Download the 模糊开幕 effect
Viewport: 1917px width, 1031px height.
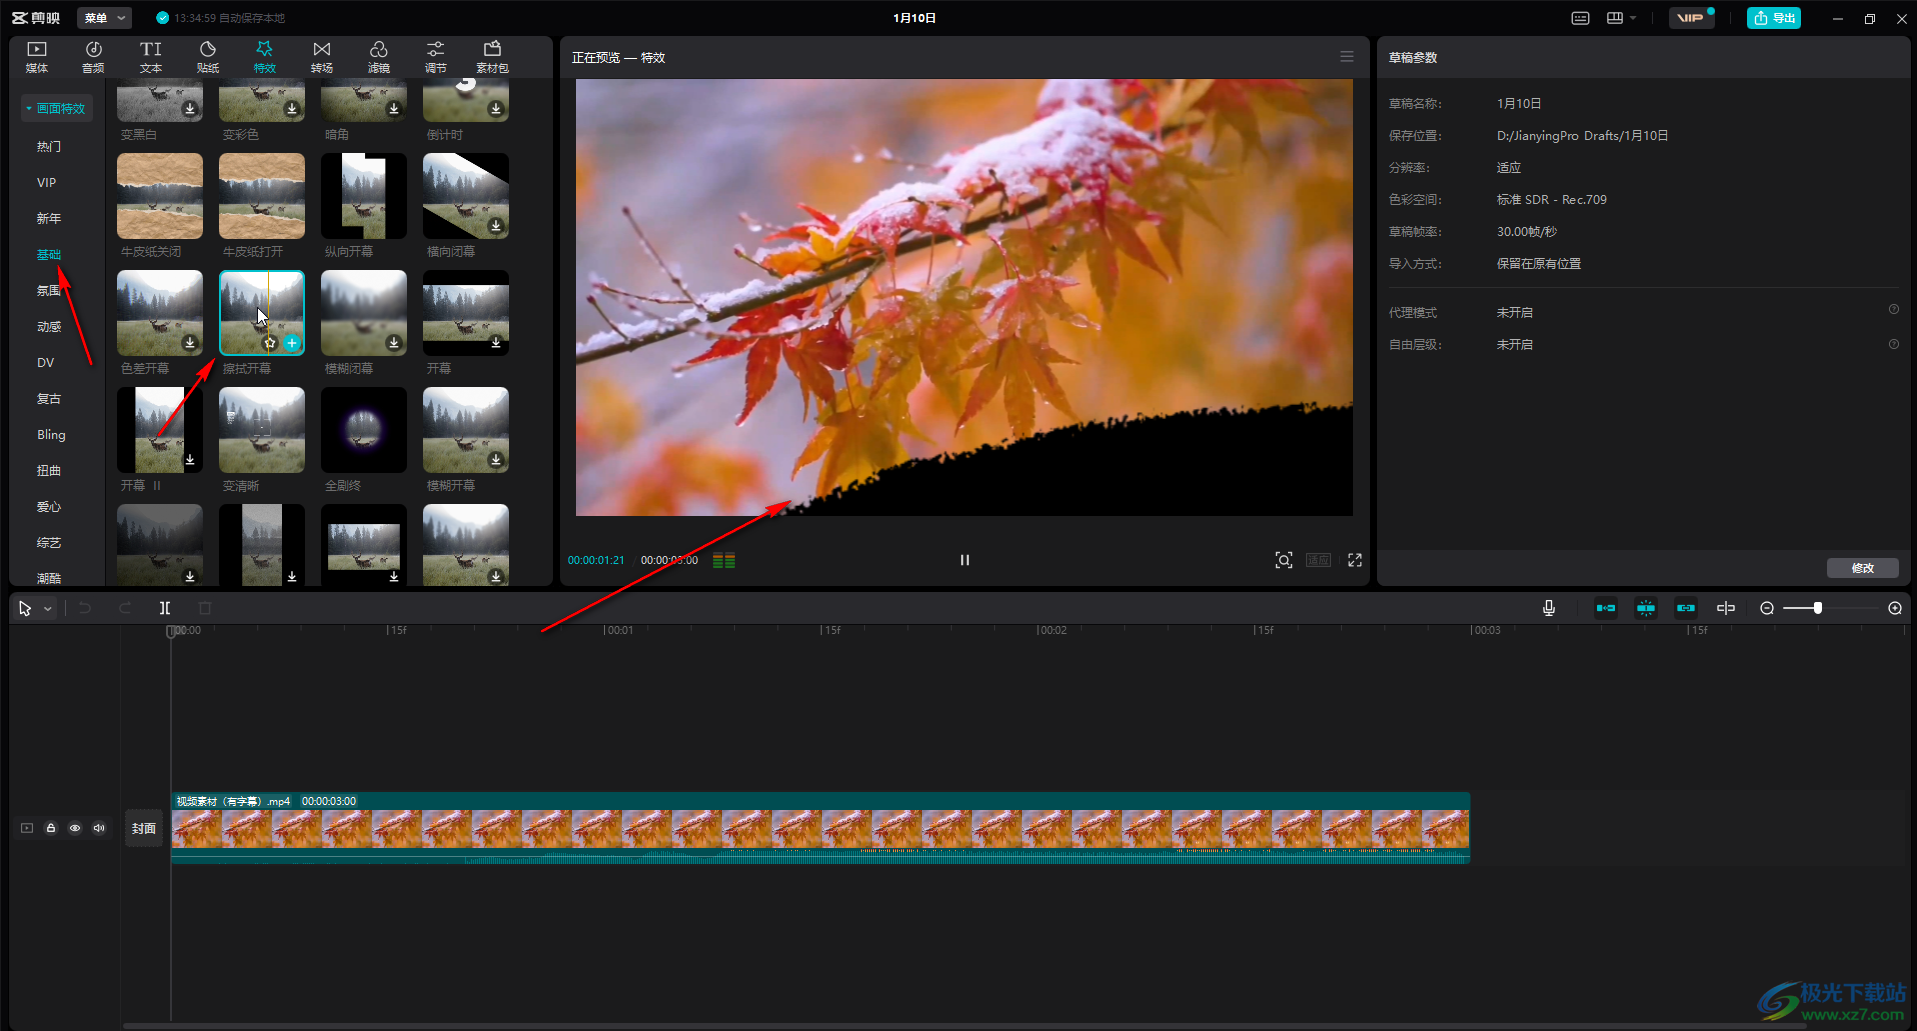(496, 460)
